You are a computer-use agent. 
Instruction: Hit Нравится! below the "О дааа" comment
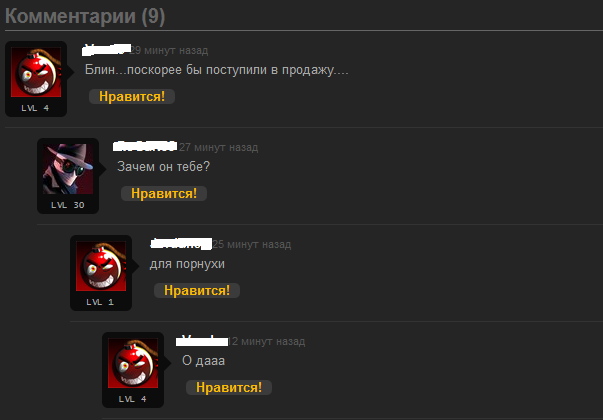(229, 387)
